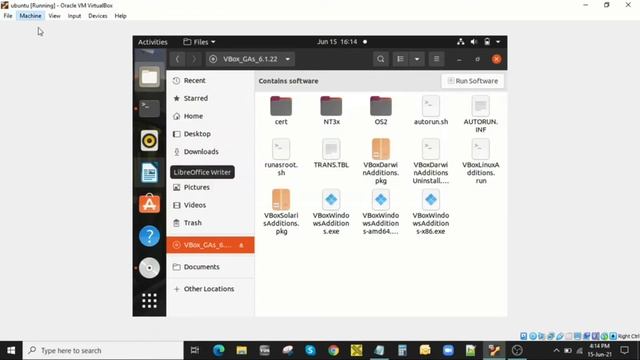Click the Windows search box
Viewport: 640px width, 360px height.
coord(103,350)
